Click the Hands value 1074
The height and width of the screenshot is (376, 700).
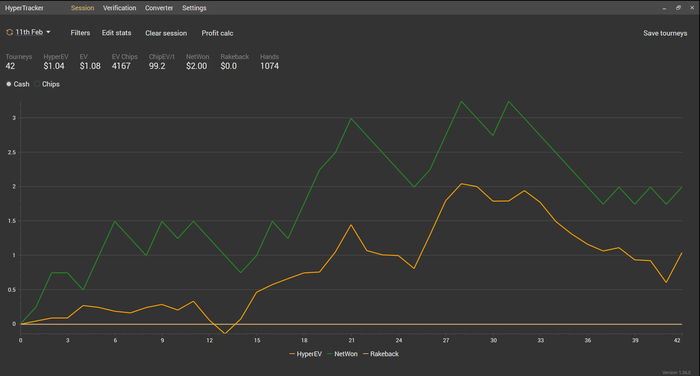click(270, 66)
